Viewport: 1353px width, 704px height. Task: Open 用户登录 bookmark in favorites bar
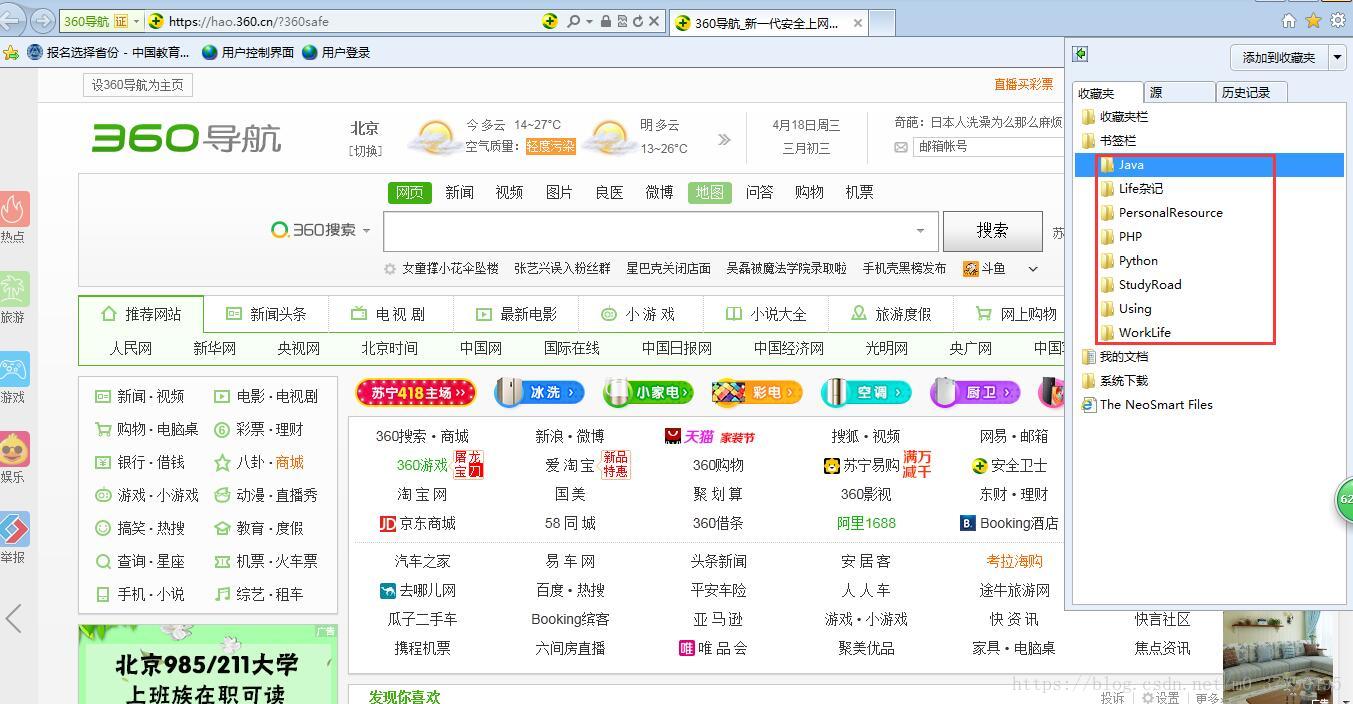(336, 52)
